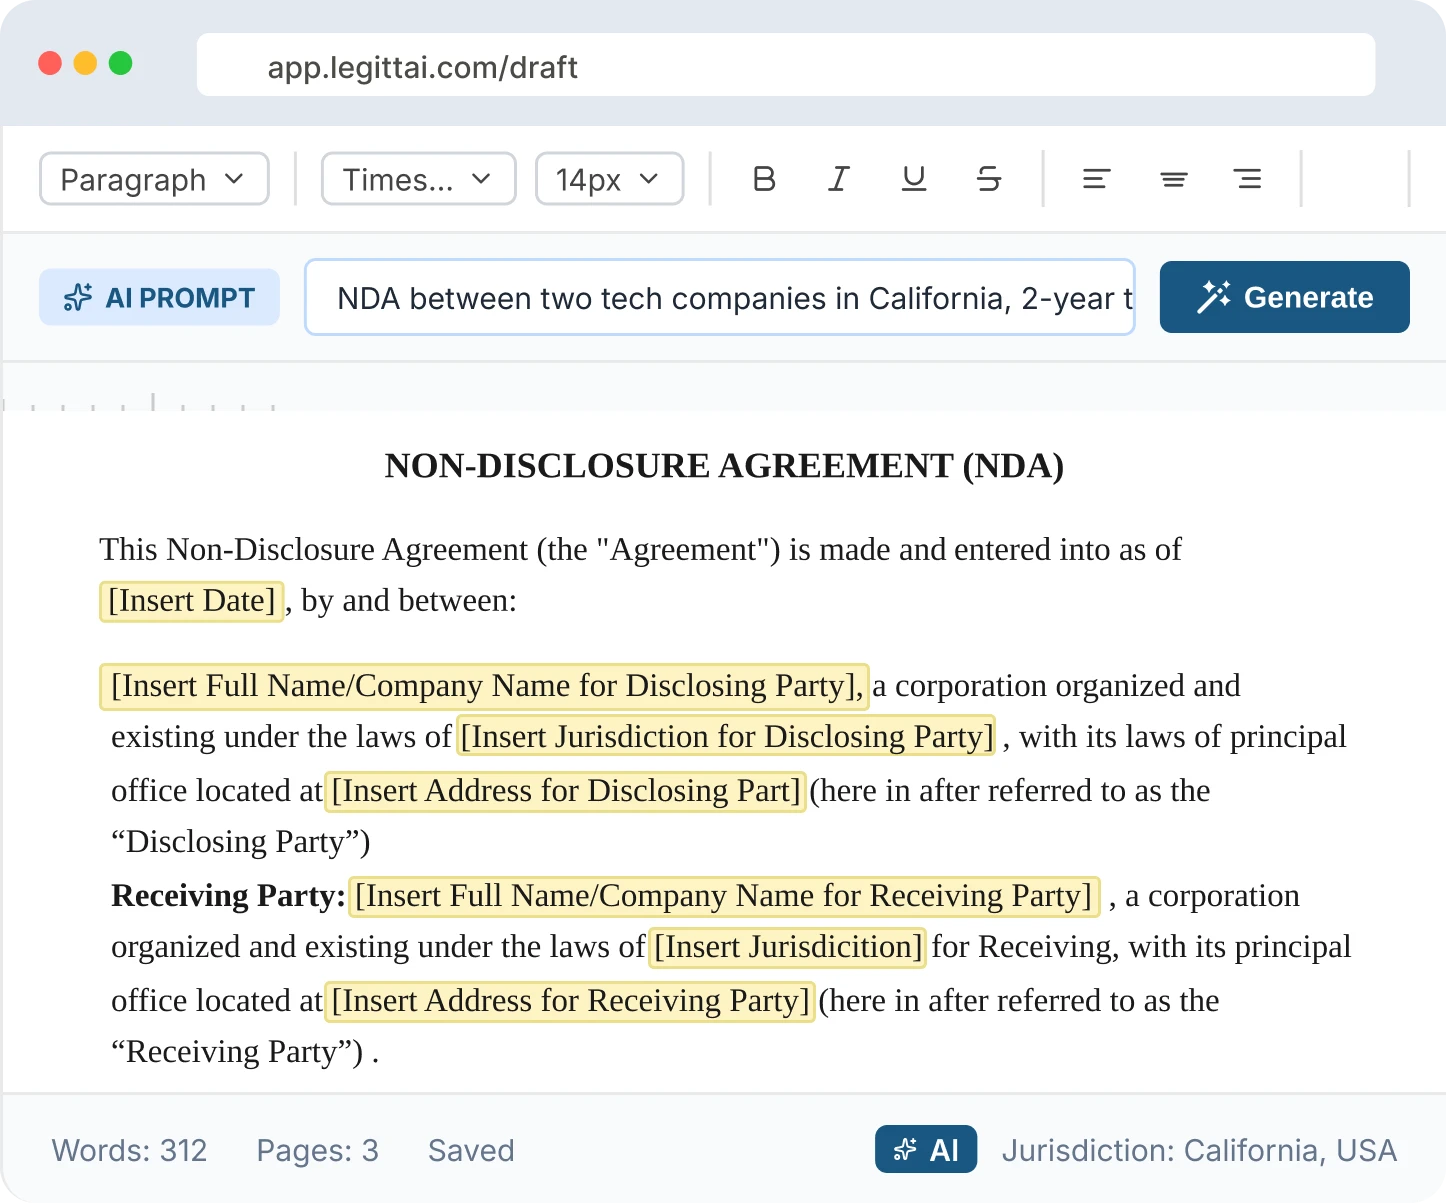Toggle bold formatting

(764, 179)
